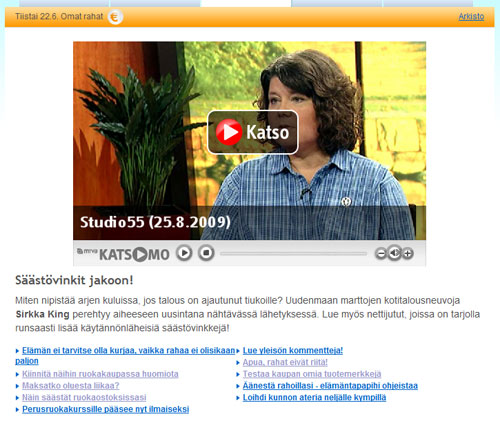The image size is (500, 430).
Task: Open 'Maksatko oluesta liikaa?' link
Action: (71, 386)
